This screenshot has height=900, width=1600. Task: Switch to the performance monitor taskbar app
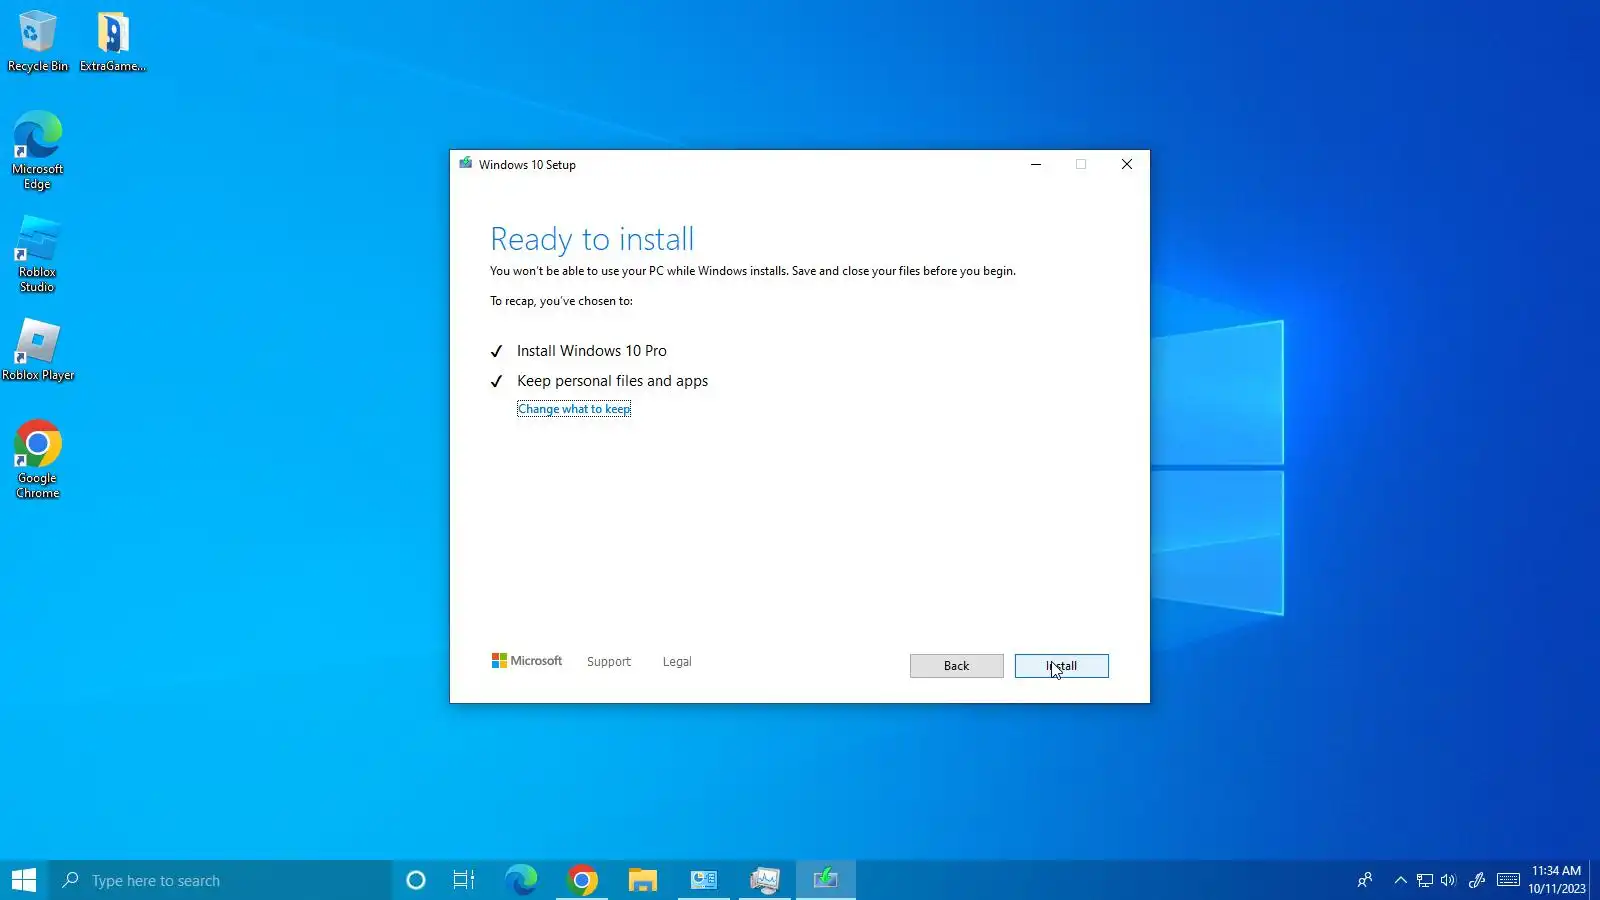click(765, 880)
